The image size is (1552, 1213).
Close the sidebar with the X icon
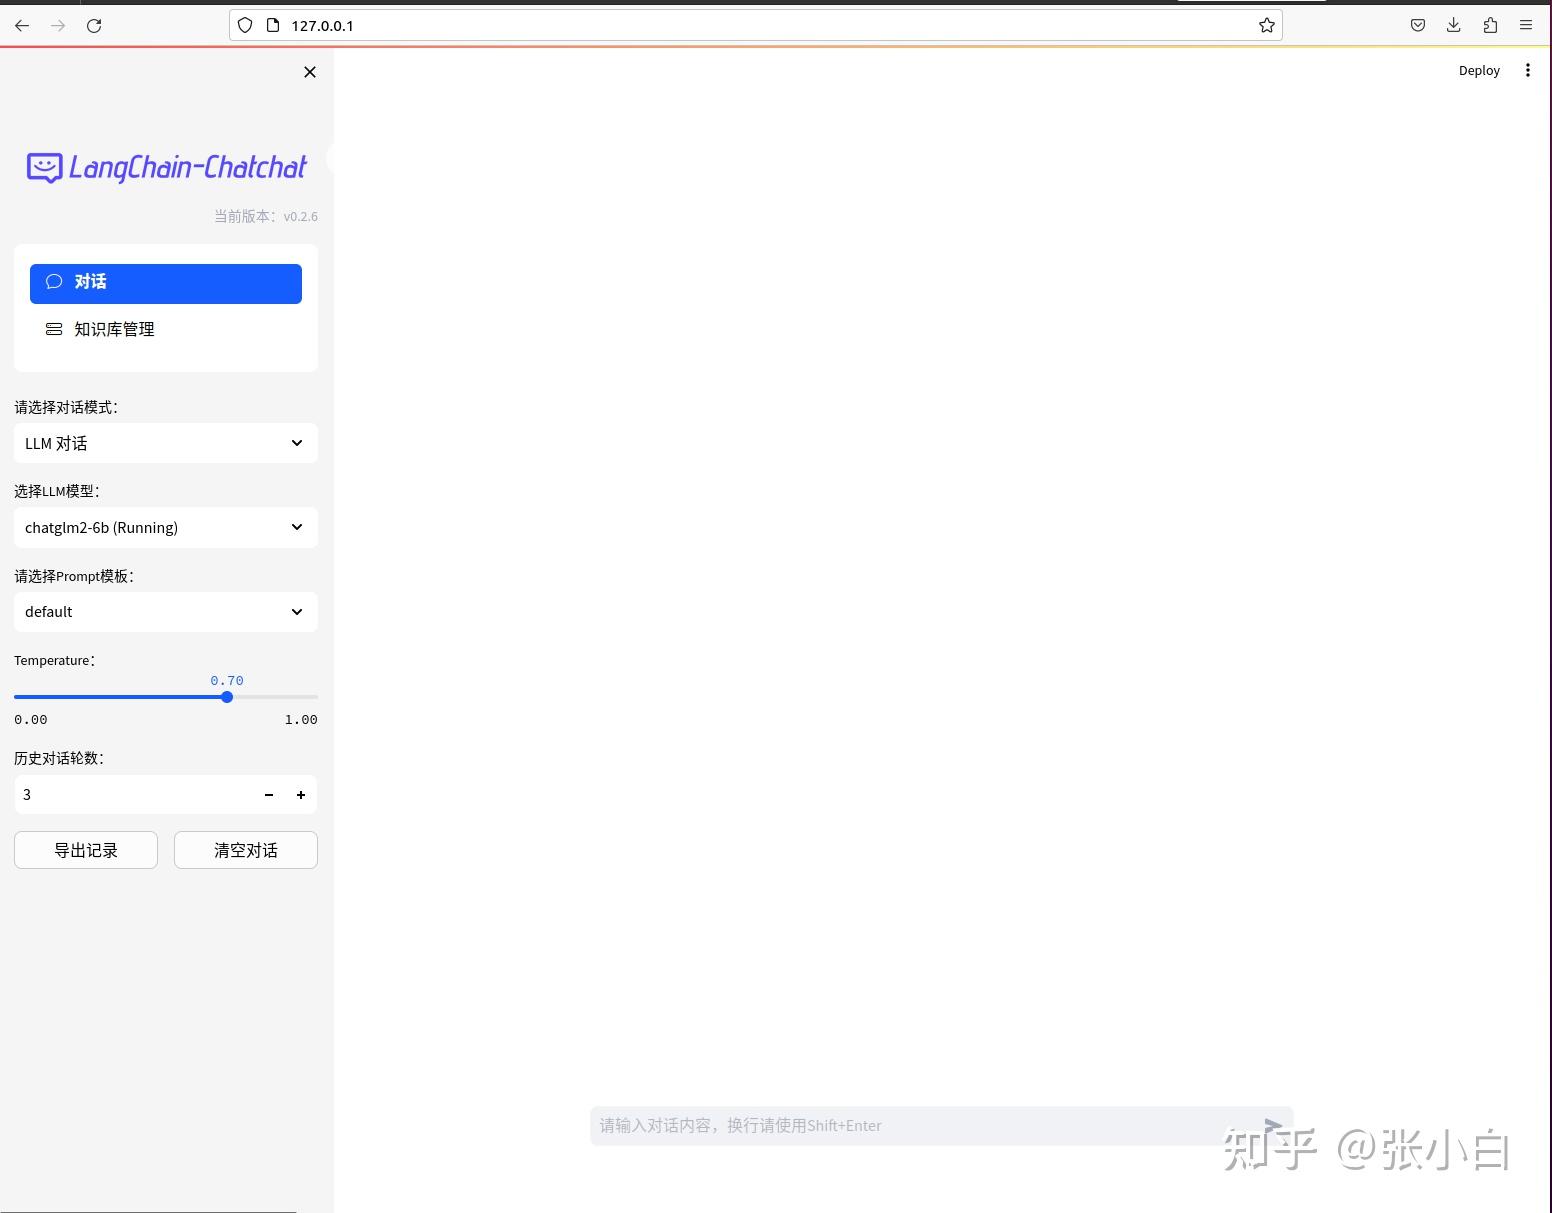310,72
